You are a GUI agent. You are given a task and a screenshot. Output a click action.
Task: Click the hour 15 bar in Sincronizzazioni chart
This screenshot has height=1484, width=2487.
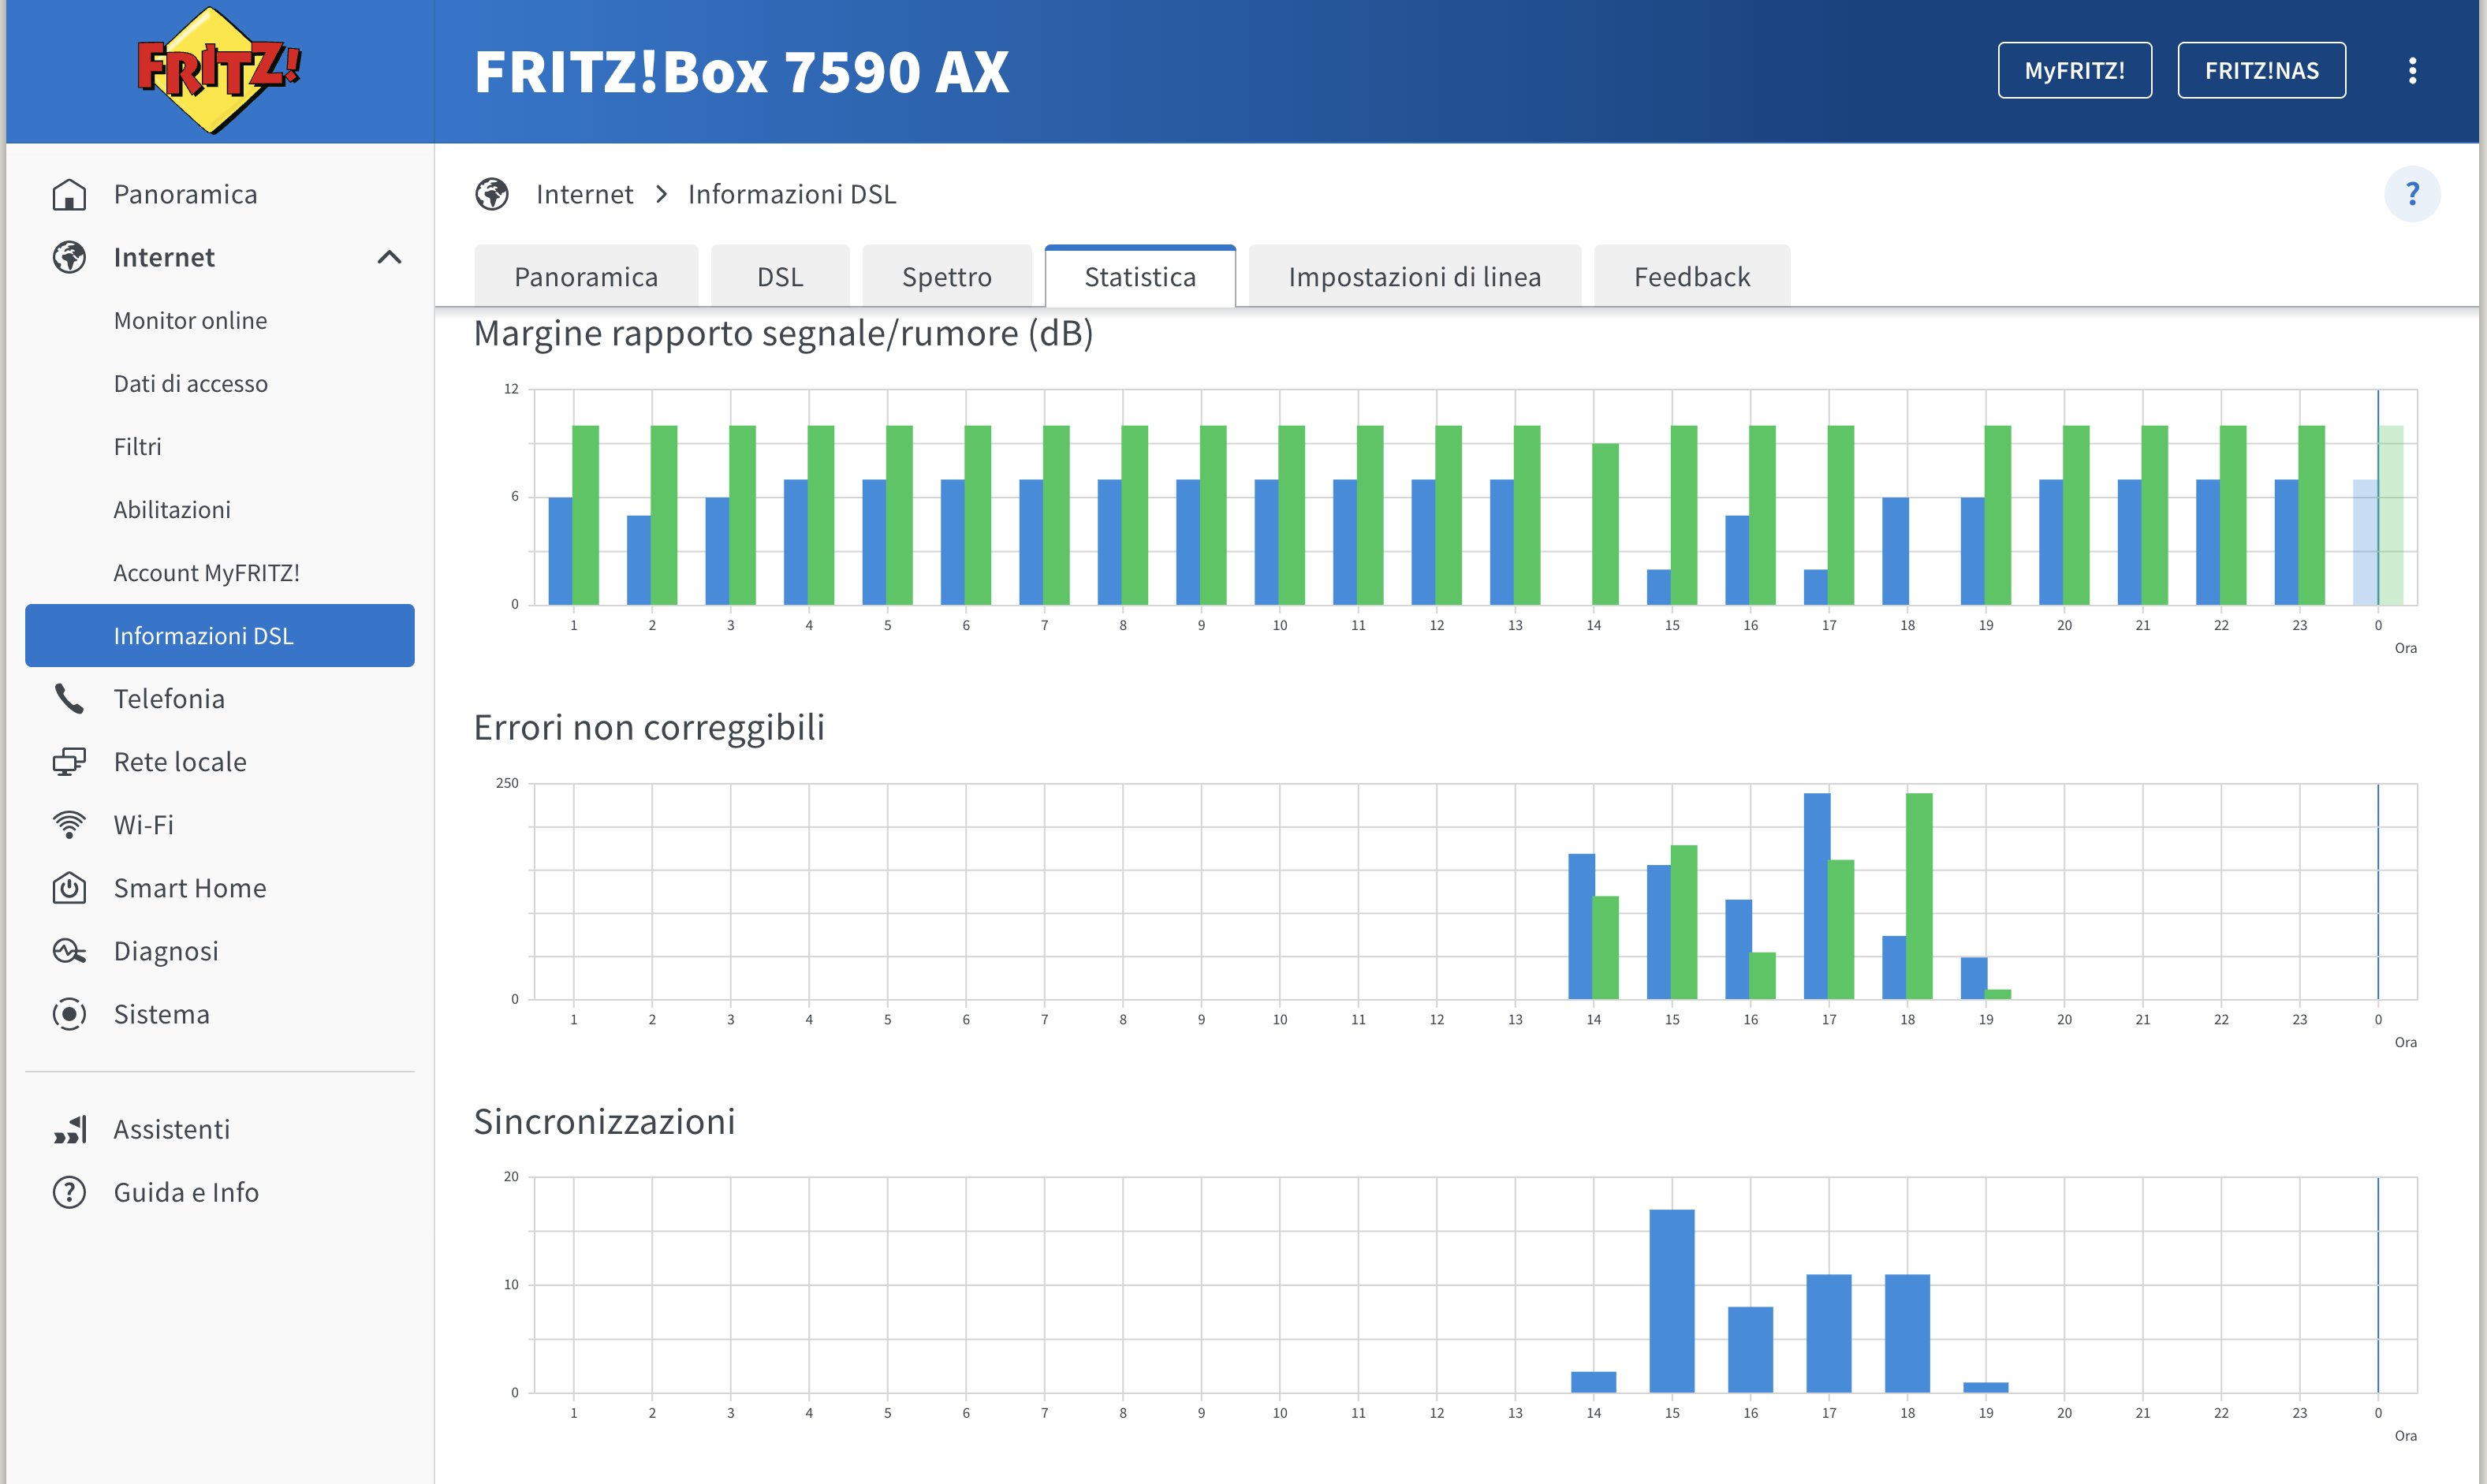click(x=1672, y=1301)
